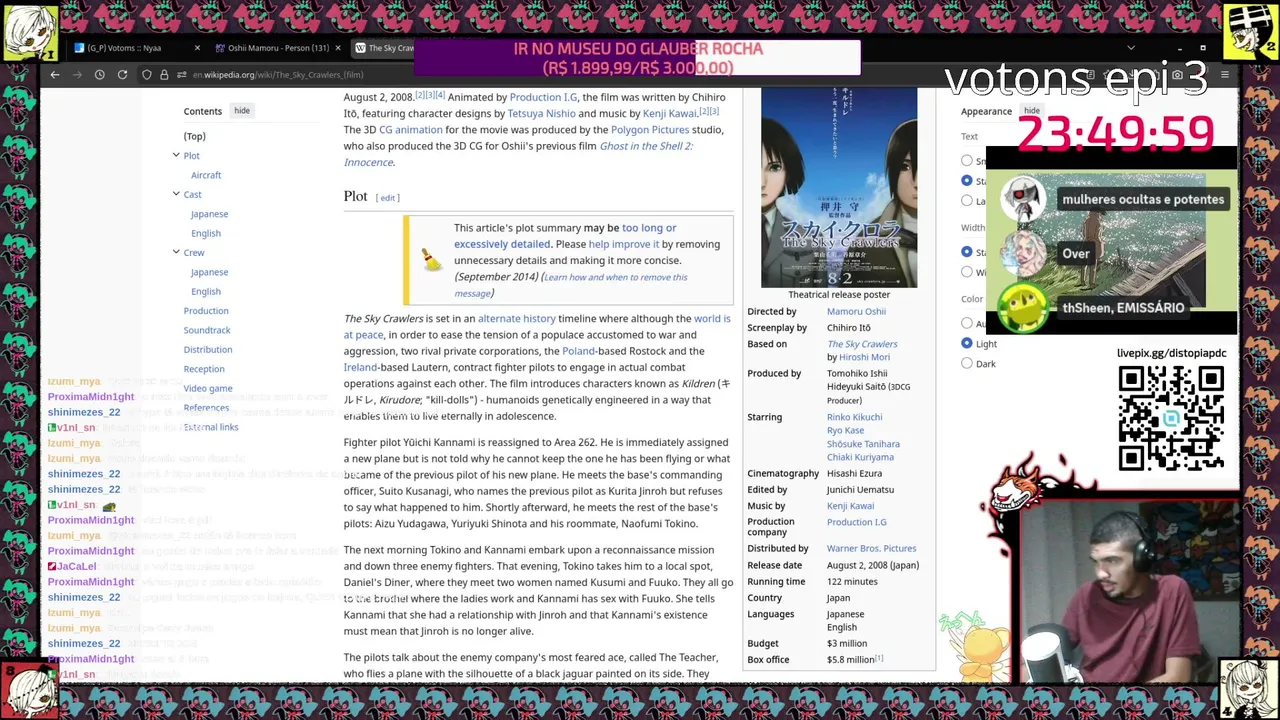Image resolution: width=1280 pixels, height=720 pixels.
Task: Select the Large text size radio
Action: click(967, 201)
